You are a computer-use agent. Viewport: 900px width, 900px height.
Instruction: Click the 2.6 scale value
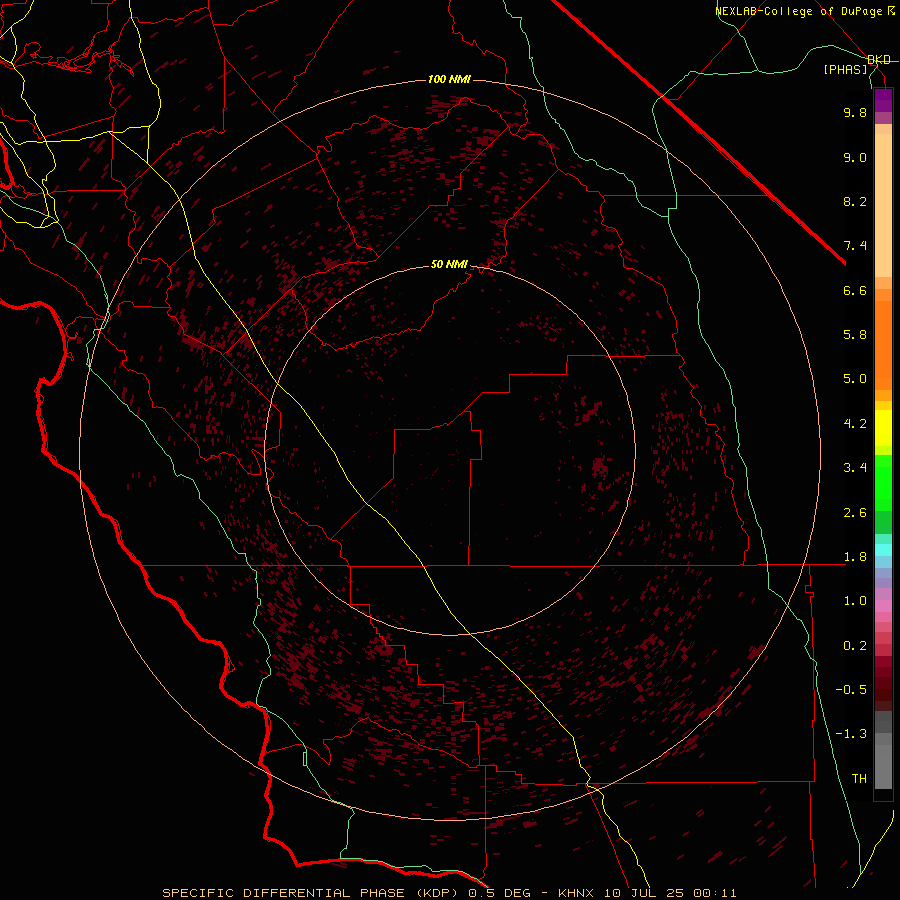[x=855, y=513]
